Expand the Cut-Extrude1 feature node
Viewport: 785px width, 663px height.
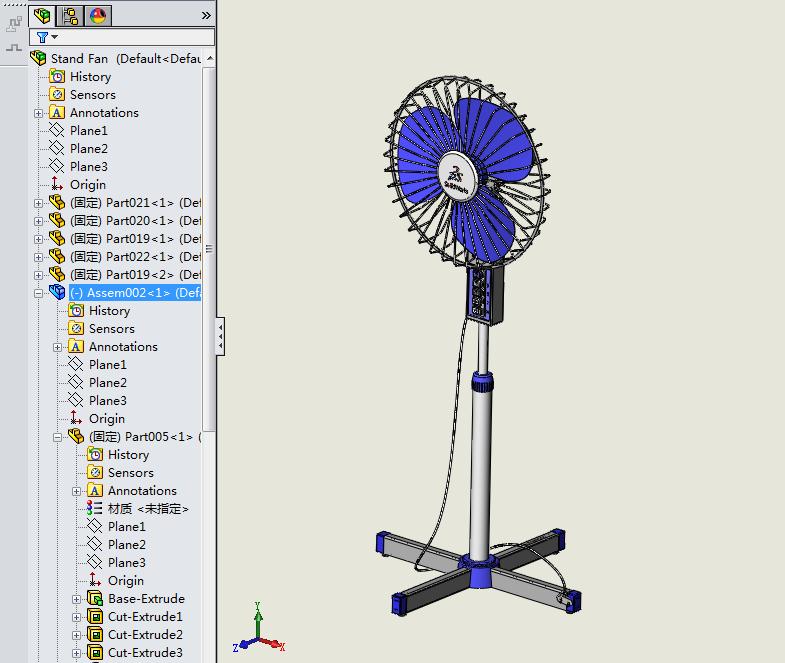pyautogui.click(x=77, y=617)
